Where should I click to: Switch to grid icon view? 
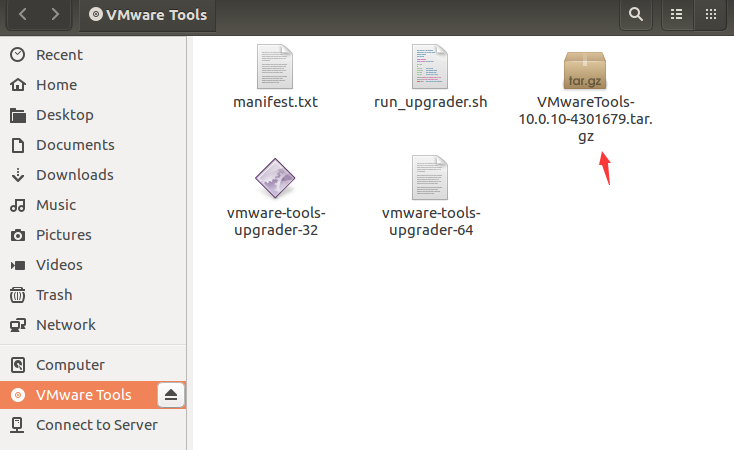click(711, 15)
